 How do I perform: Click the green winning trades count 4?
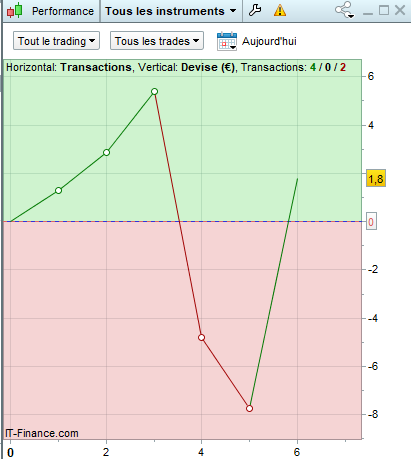[x=313, y=67]
